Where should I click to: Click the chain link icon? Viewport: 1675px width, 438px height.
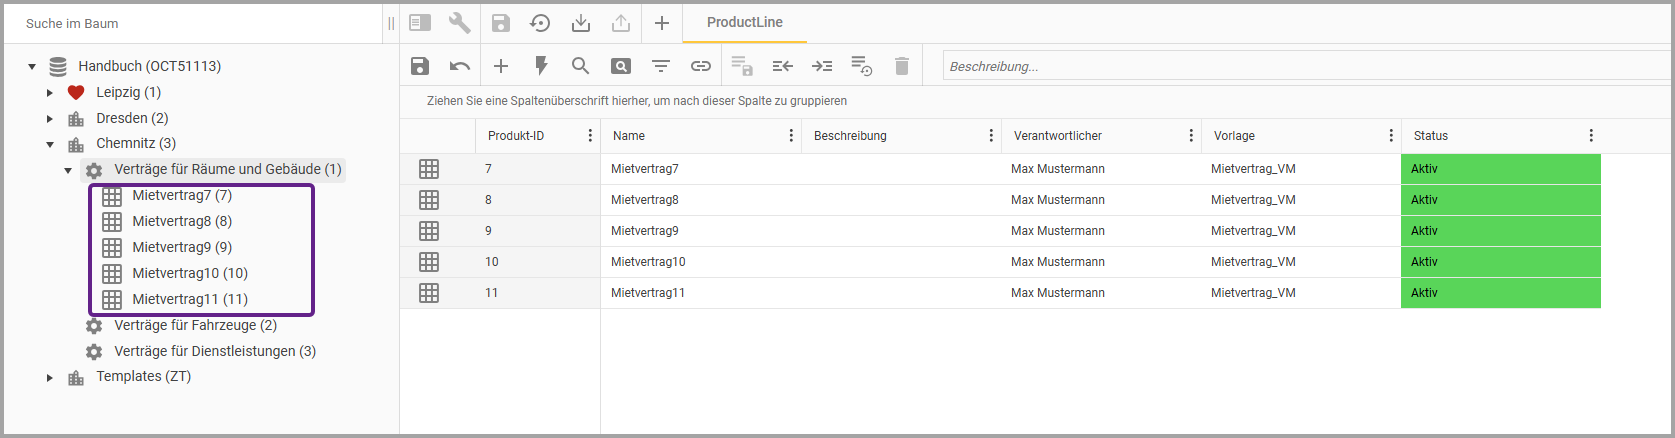[x=701, y=66]
